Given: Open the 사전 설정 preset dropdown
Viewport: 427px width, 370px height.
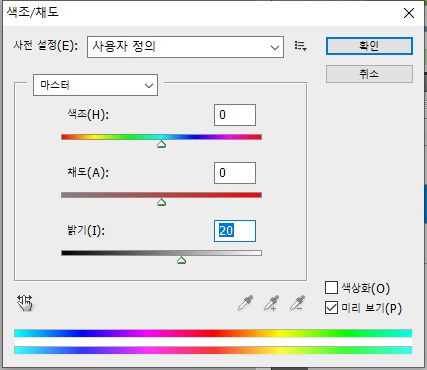Looking at the screenshot, I should pyautogui.click(x=185, y=47).
